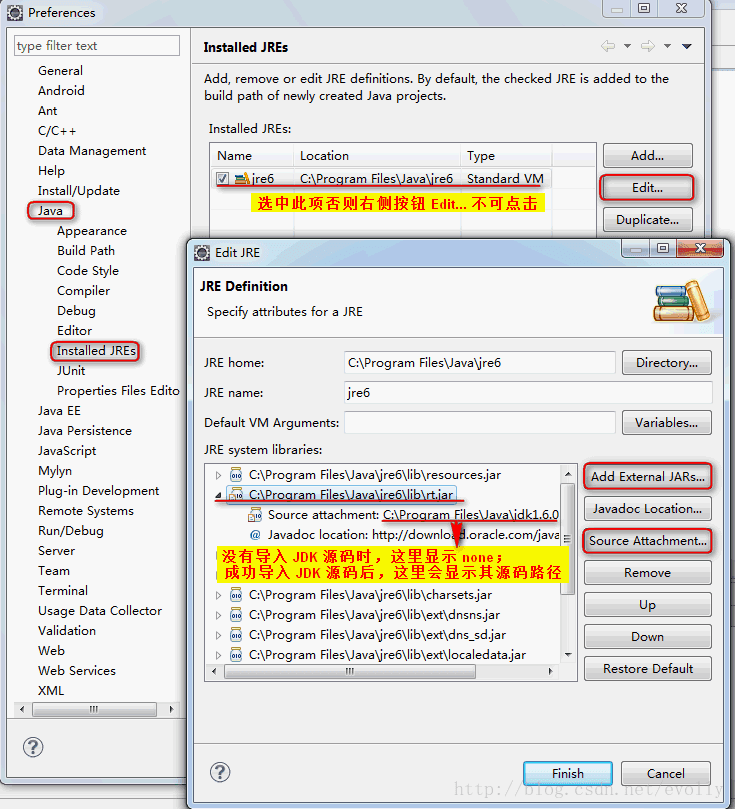Click right arrow of preferences tree scrollbar
735x809 pixels.
172,709
